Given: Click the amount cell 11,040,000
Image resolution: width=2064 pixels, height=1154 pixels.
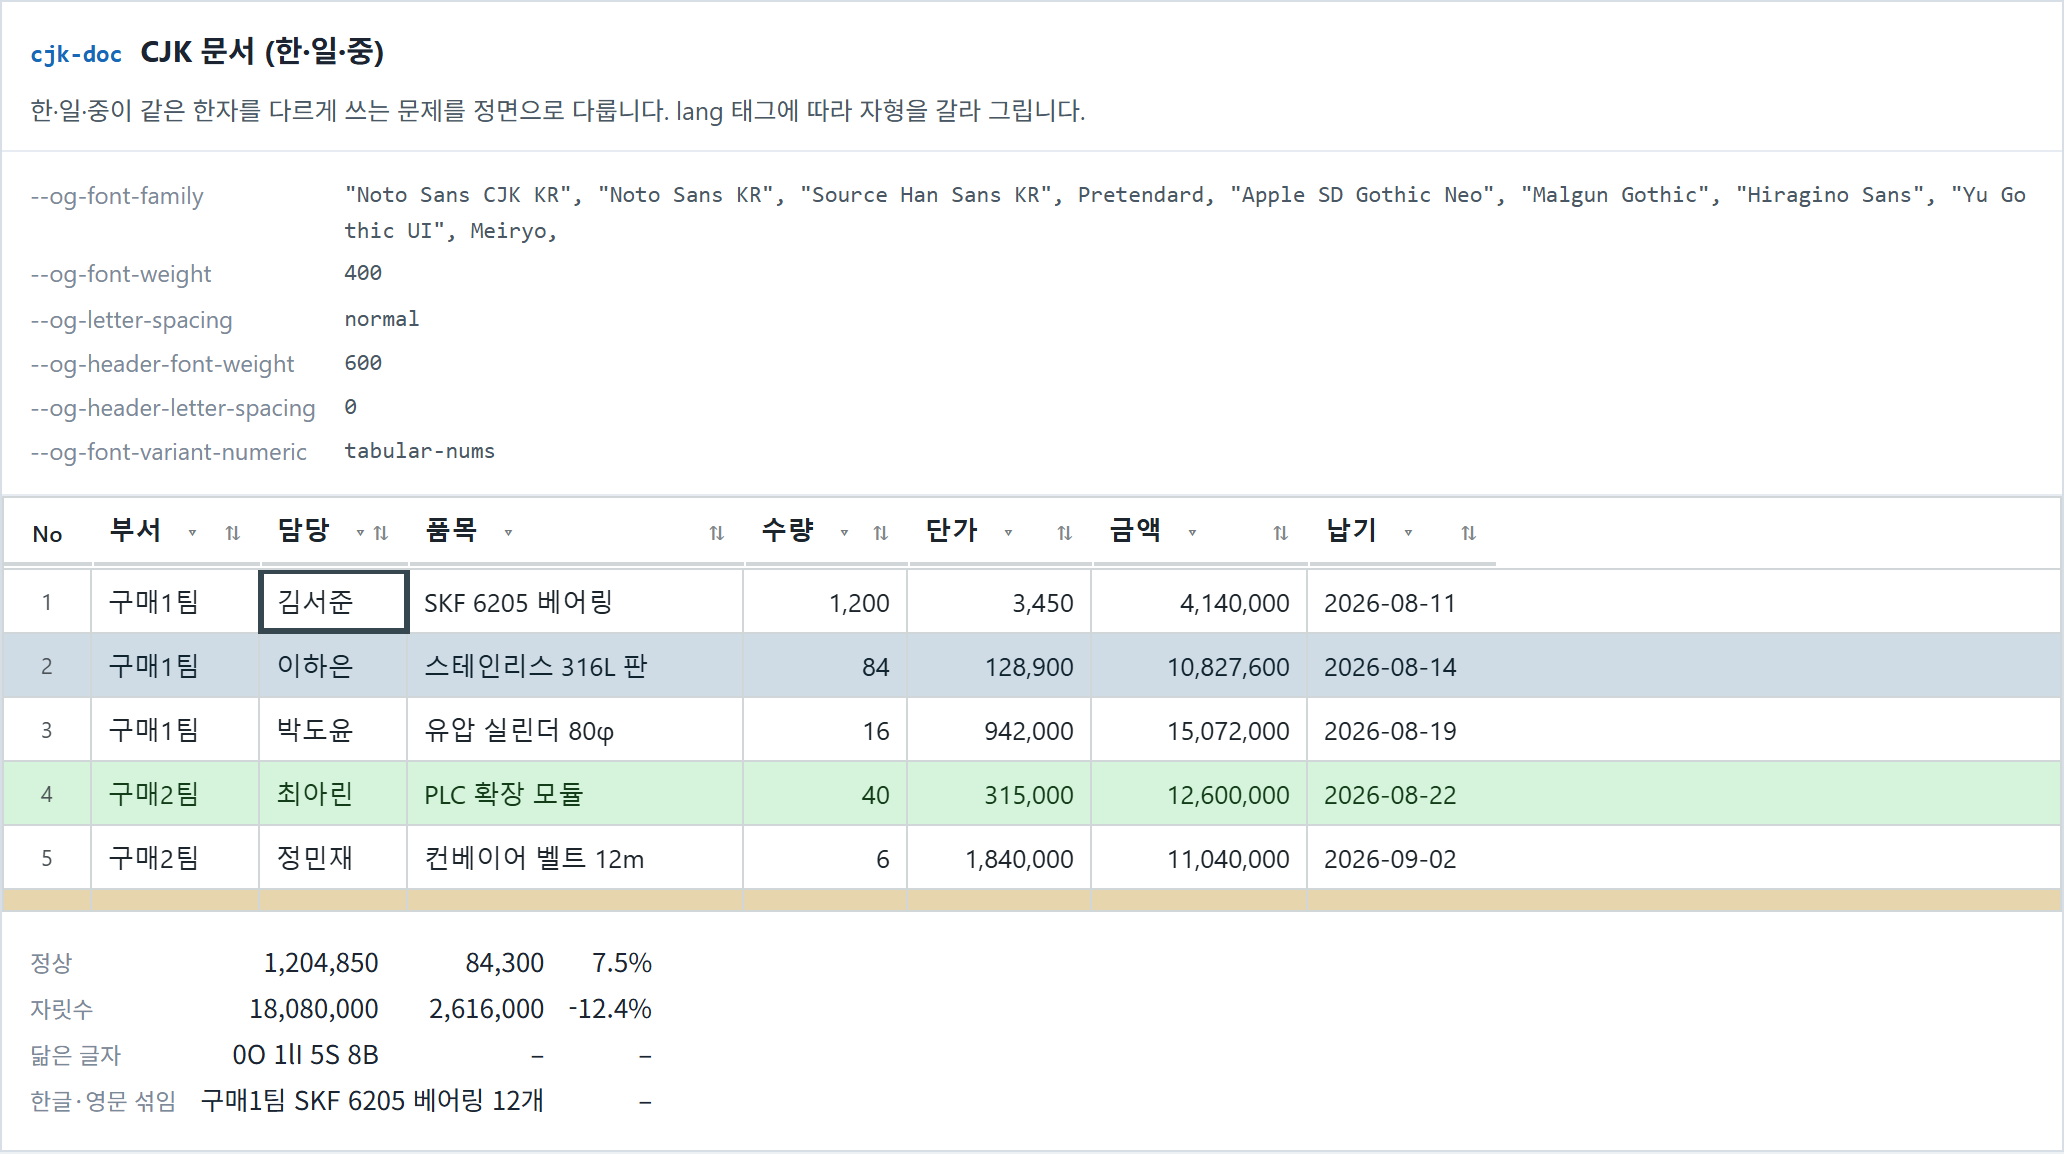Looking at the screenshot, I should 1199,858.
